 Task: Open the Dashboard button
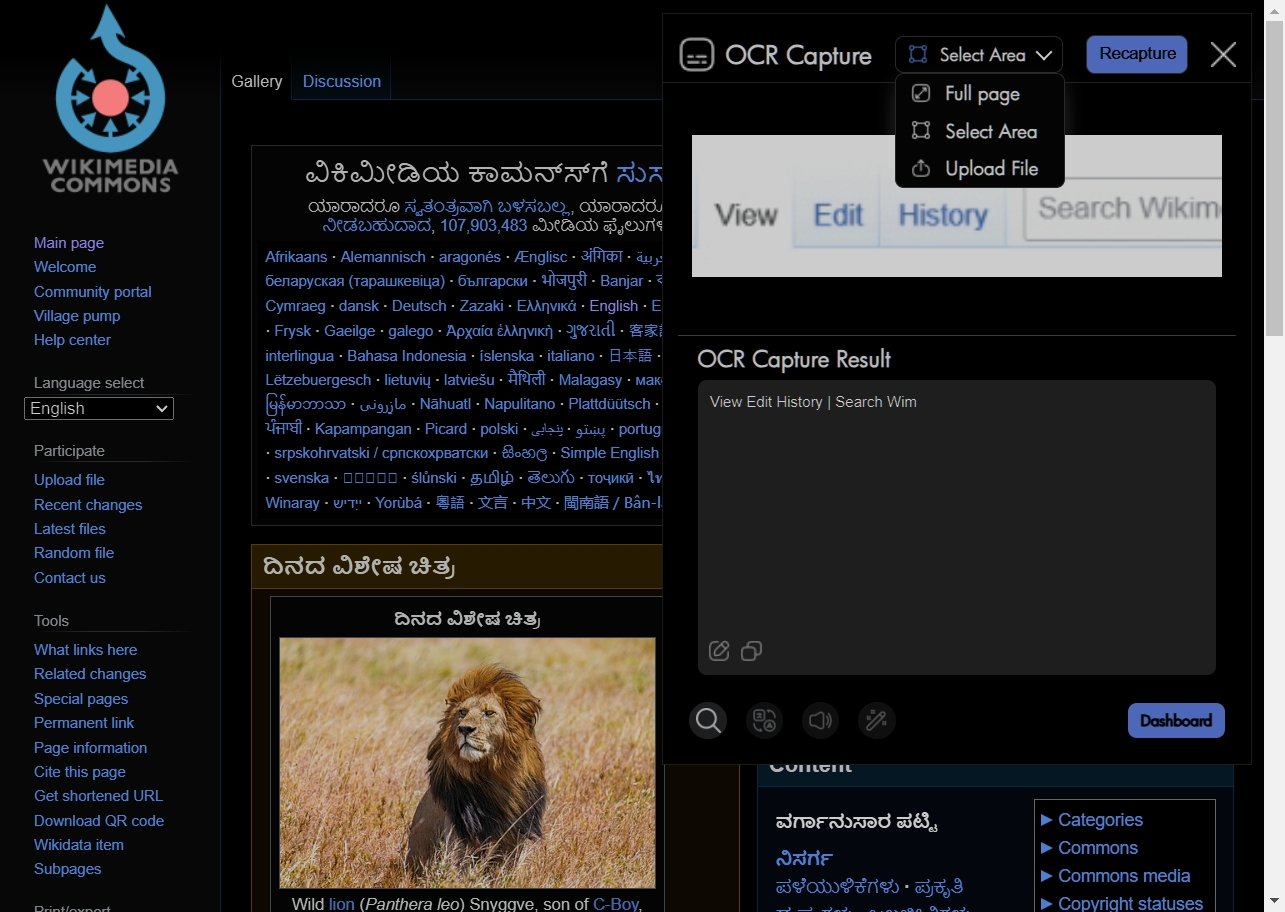pos(1176,720)
